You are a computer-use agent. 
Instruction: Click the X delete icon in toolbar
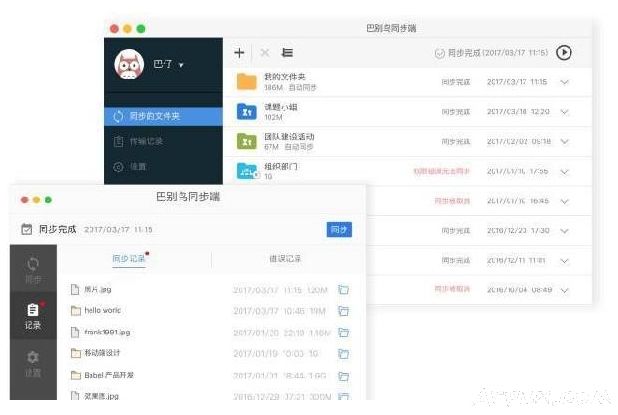[265, 53]
